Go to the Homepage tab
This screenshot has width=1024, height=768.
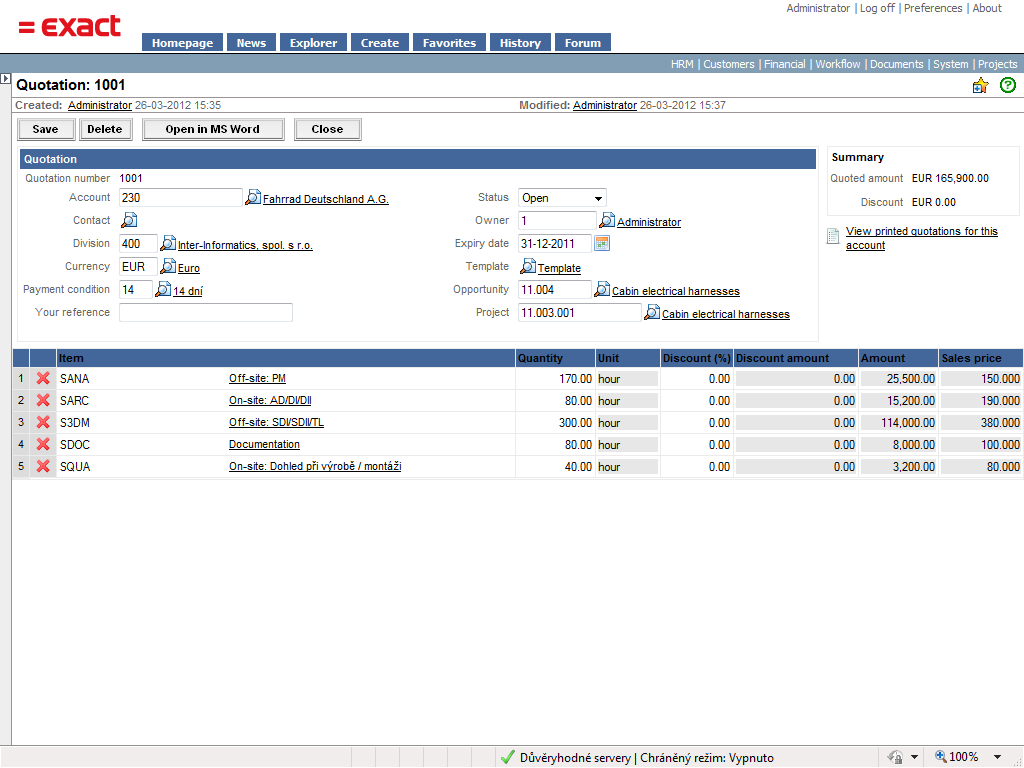[x=182, y=42]
